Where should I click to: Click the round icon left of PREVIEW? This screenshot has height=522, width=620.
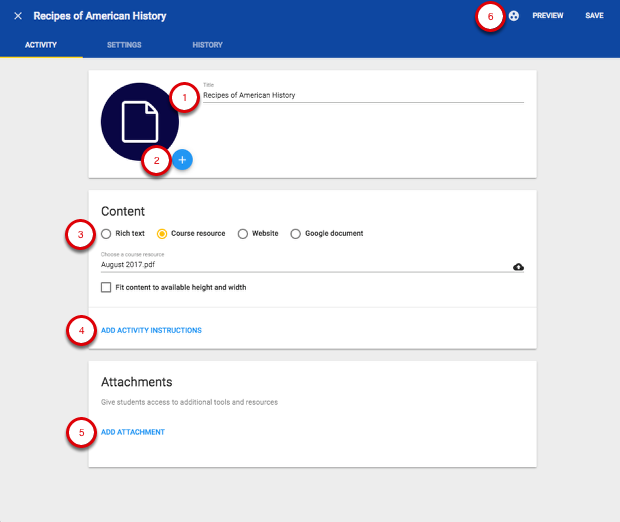click(514, 16)
